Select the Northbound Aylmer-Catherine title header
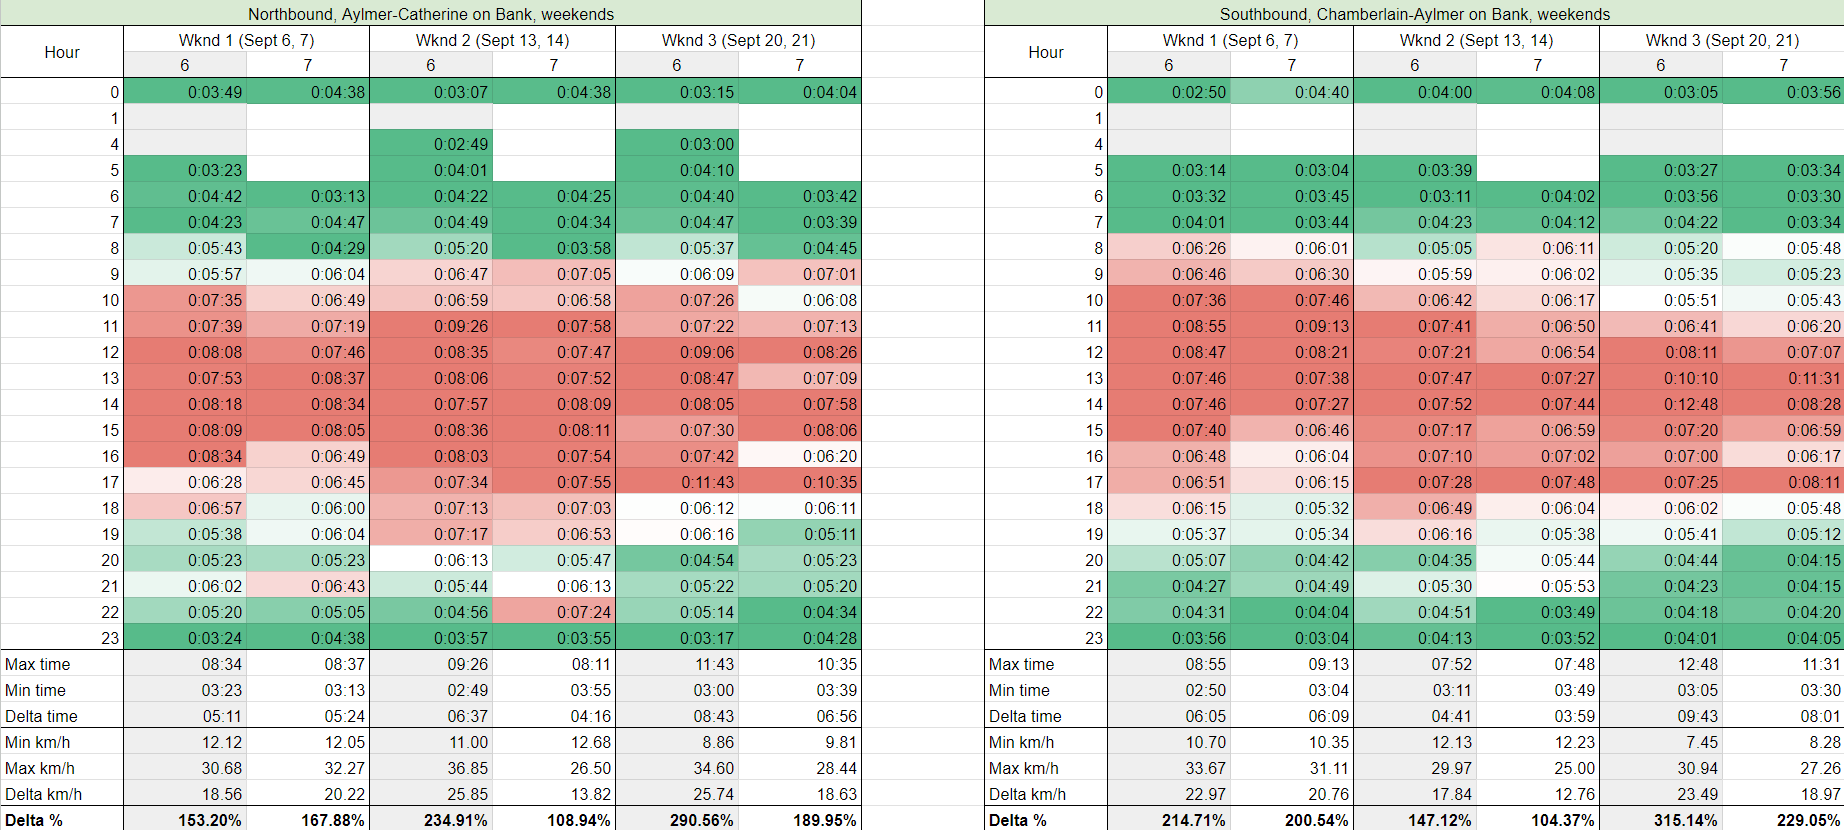Viewport: 1844px width, 830px height. click(431, 14)
